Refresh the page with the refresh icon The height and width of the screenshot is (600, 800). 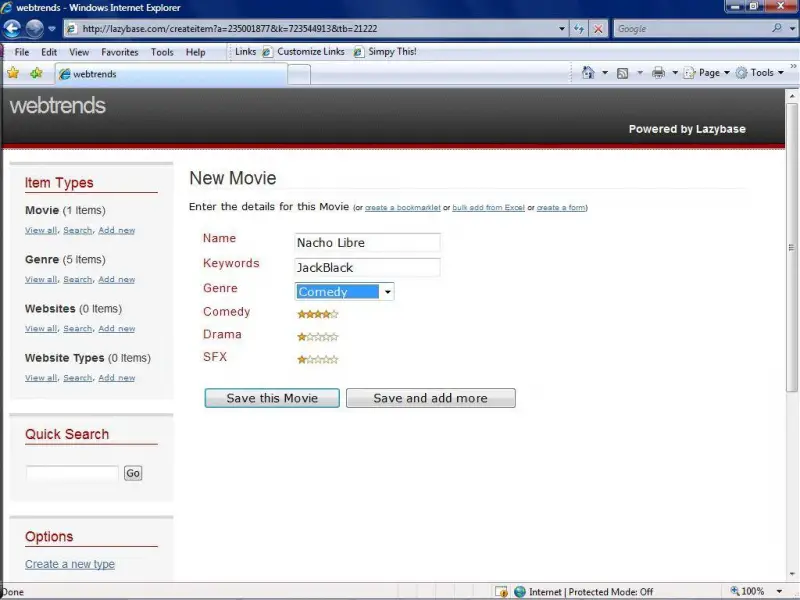[579, 29]
